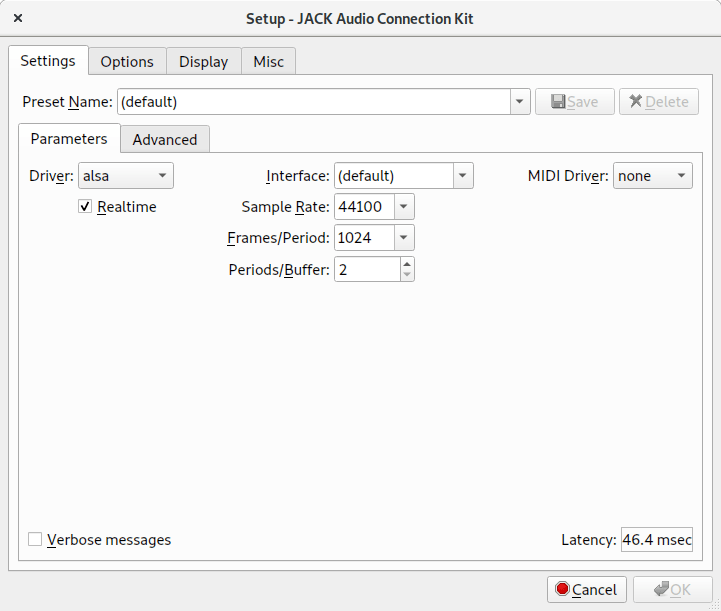
Task: Toggle the Realtime checkbox
Action: [x=85, y=206]
